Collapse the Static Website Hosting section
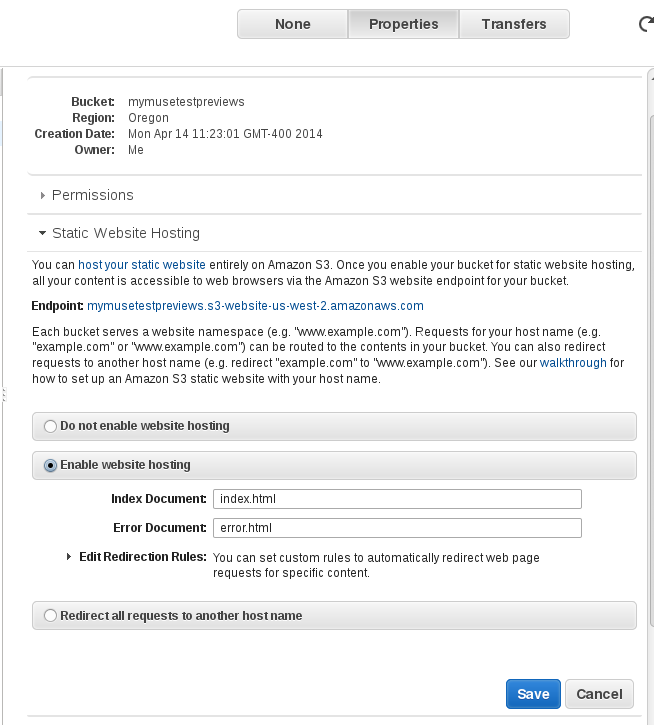Image resolution: width=654 pixels, height=725 pixels. [43, 233]
